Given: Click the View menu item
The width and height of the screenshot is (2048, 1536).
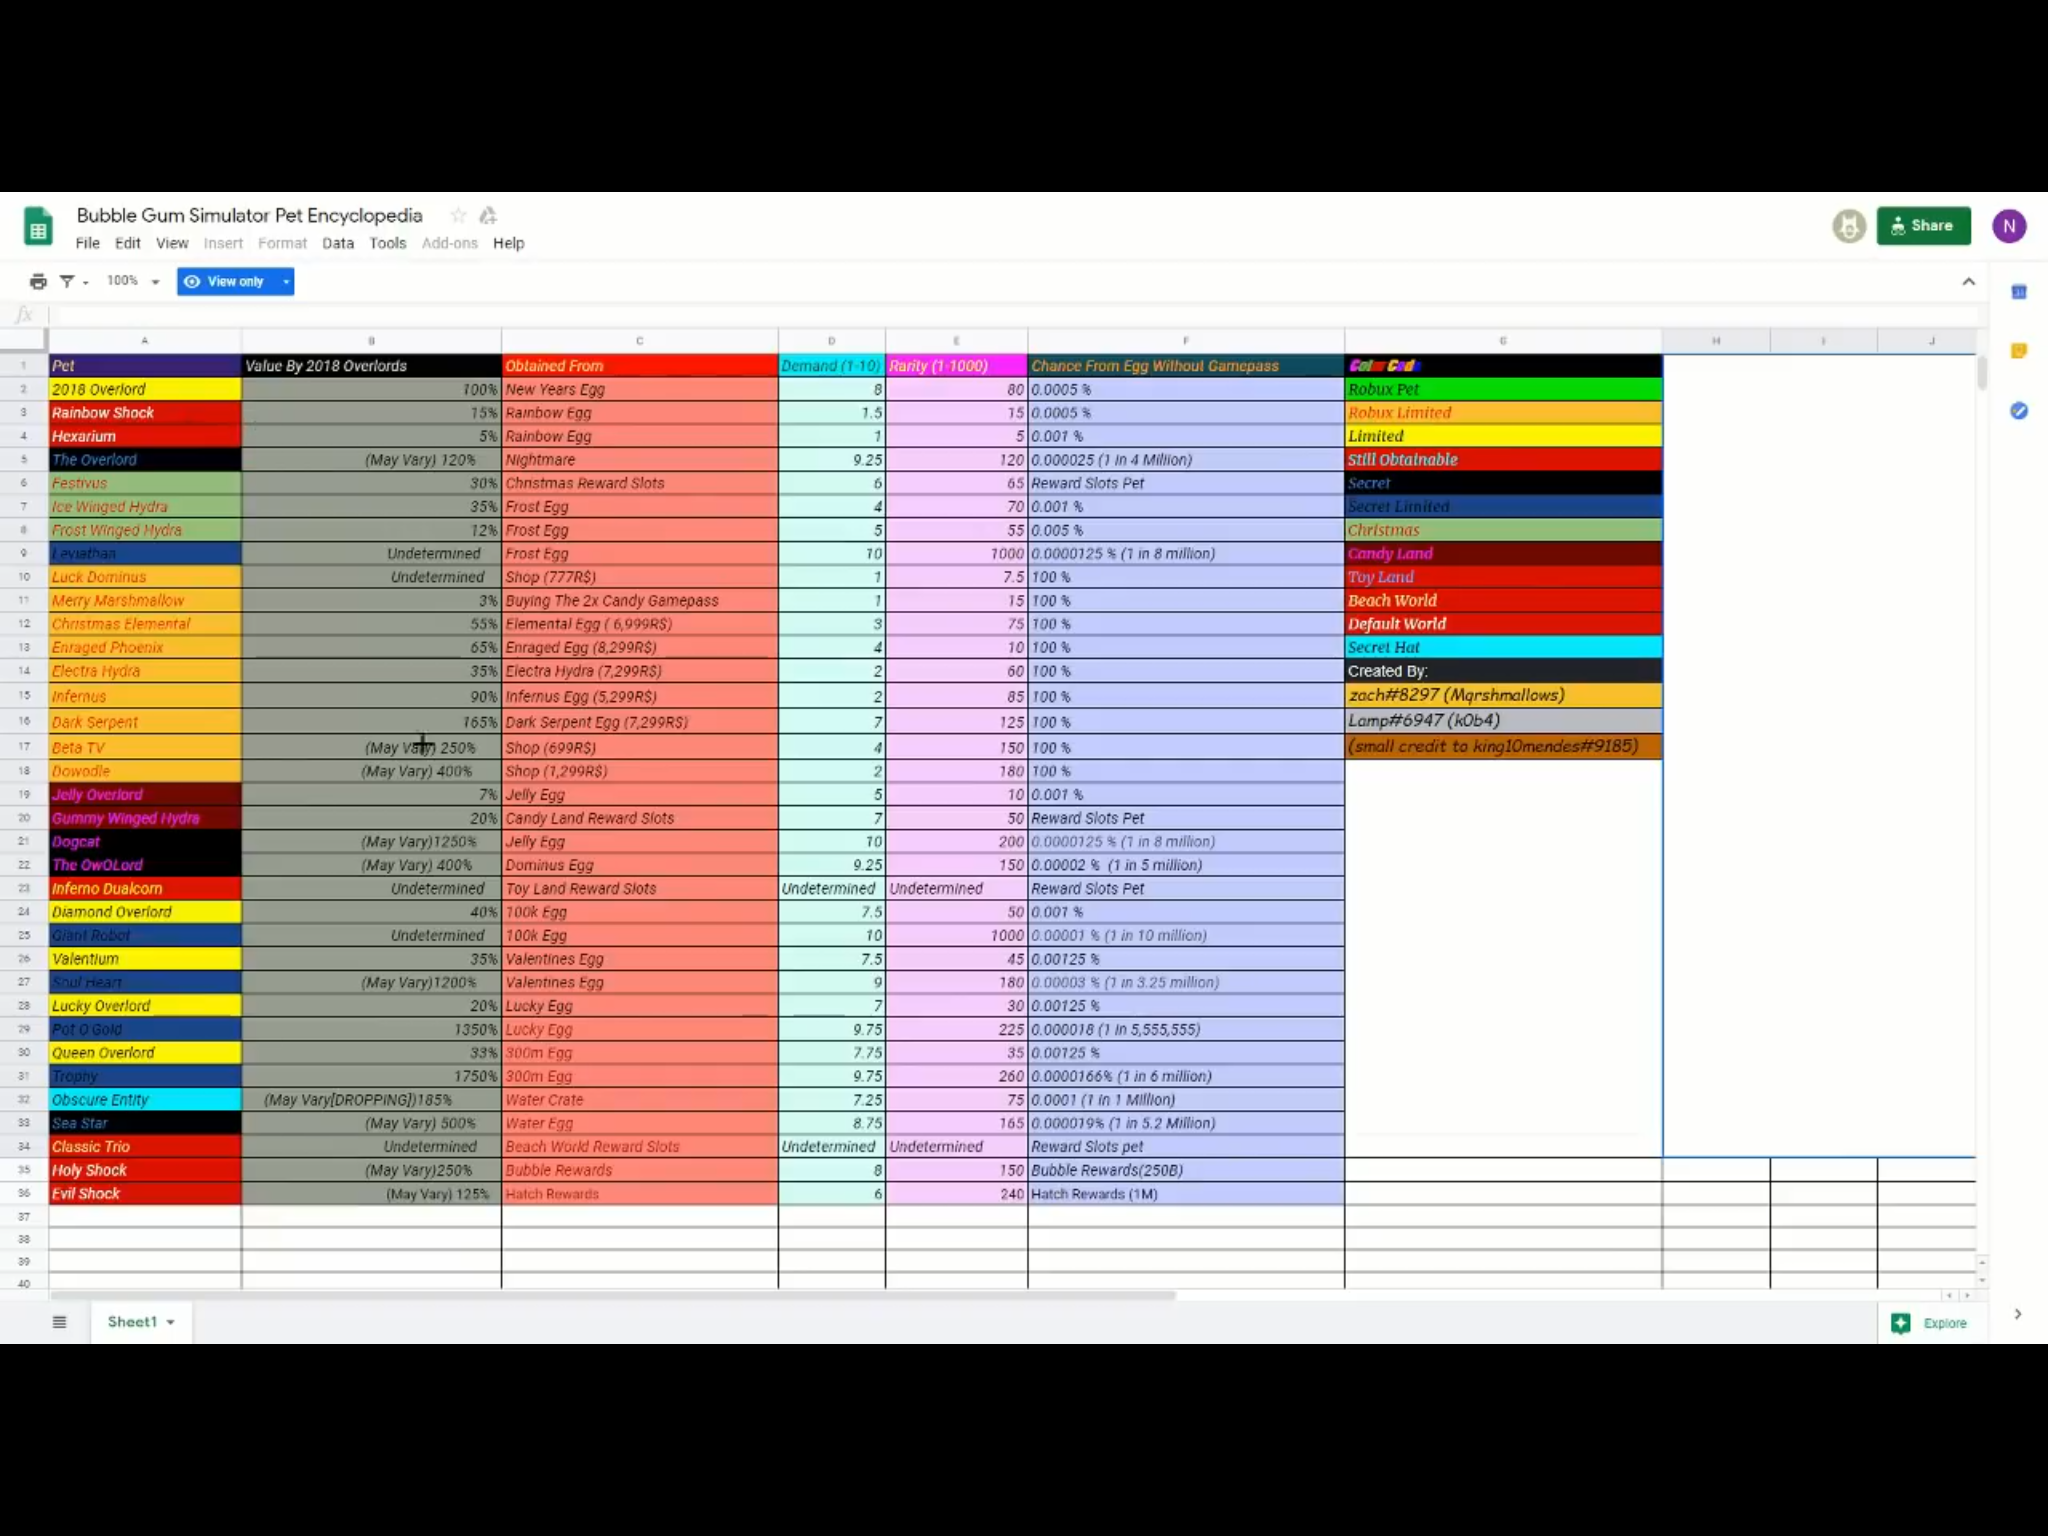Looking at the screenshot, I should tap(173, 242).
